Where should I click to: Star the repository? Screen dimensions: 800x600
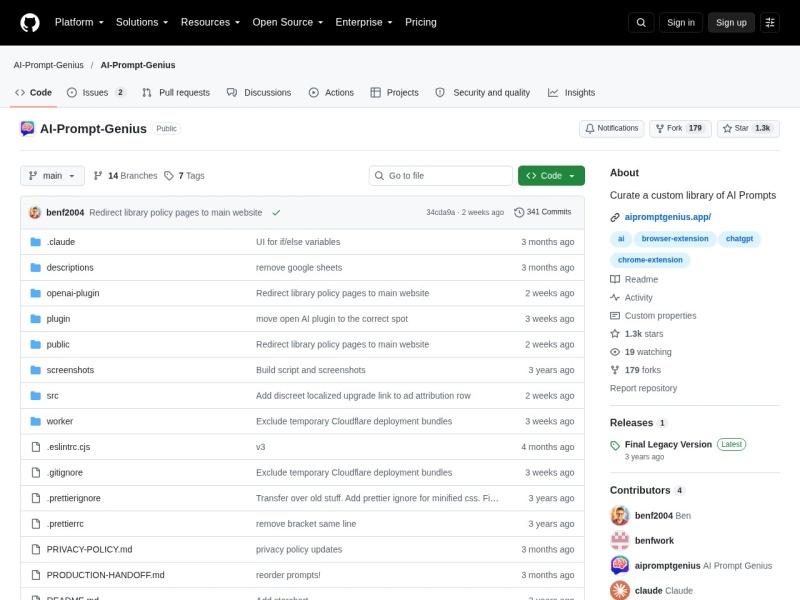click(748, 129)
